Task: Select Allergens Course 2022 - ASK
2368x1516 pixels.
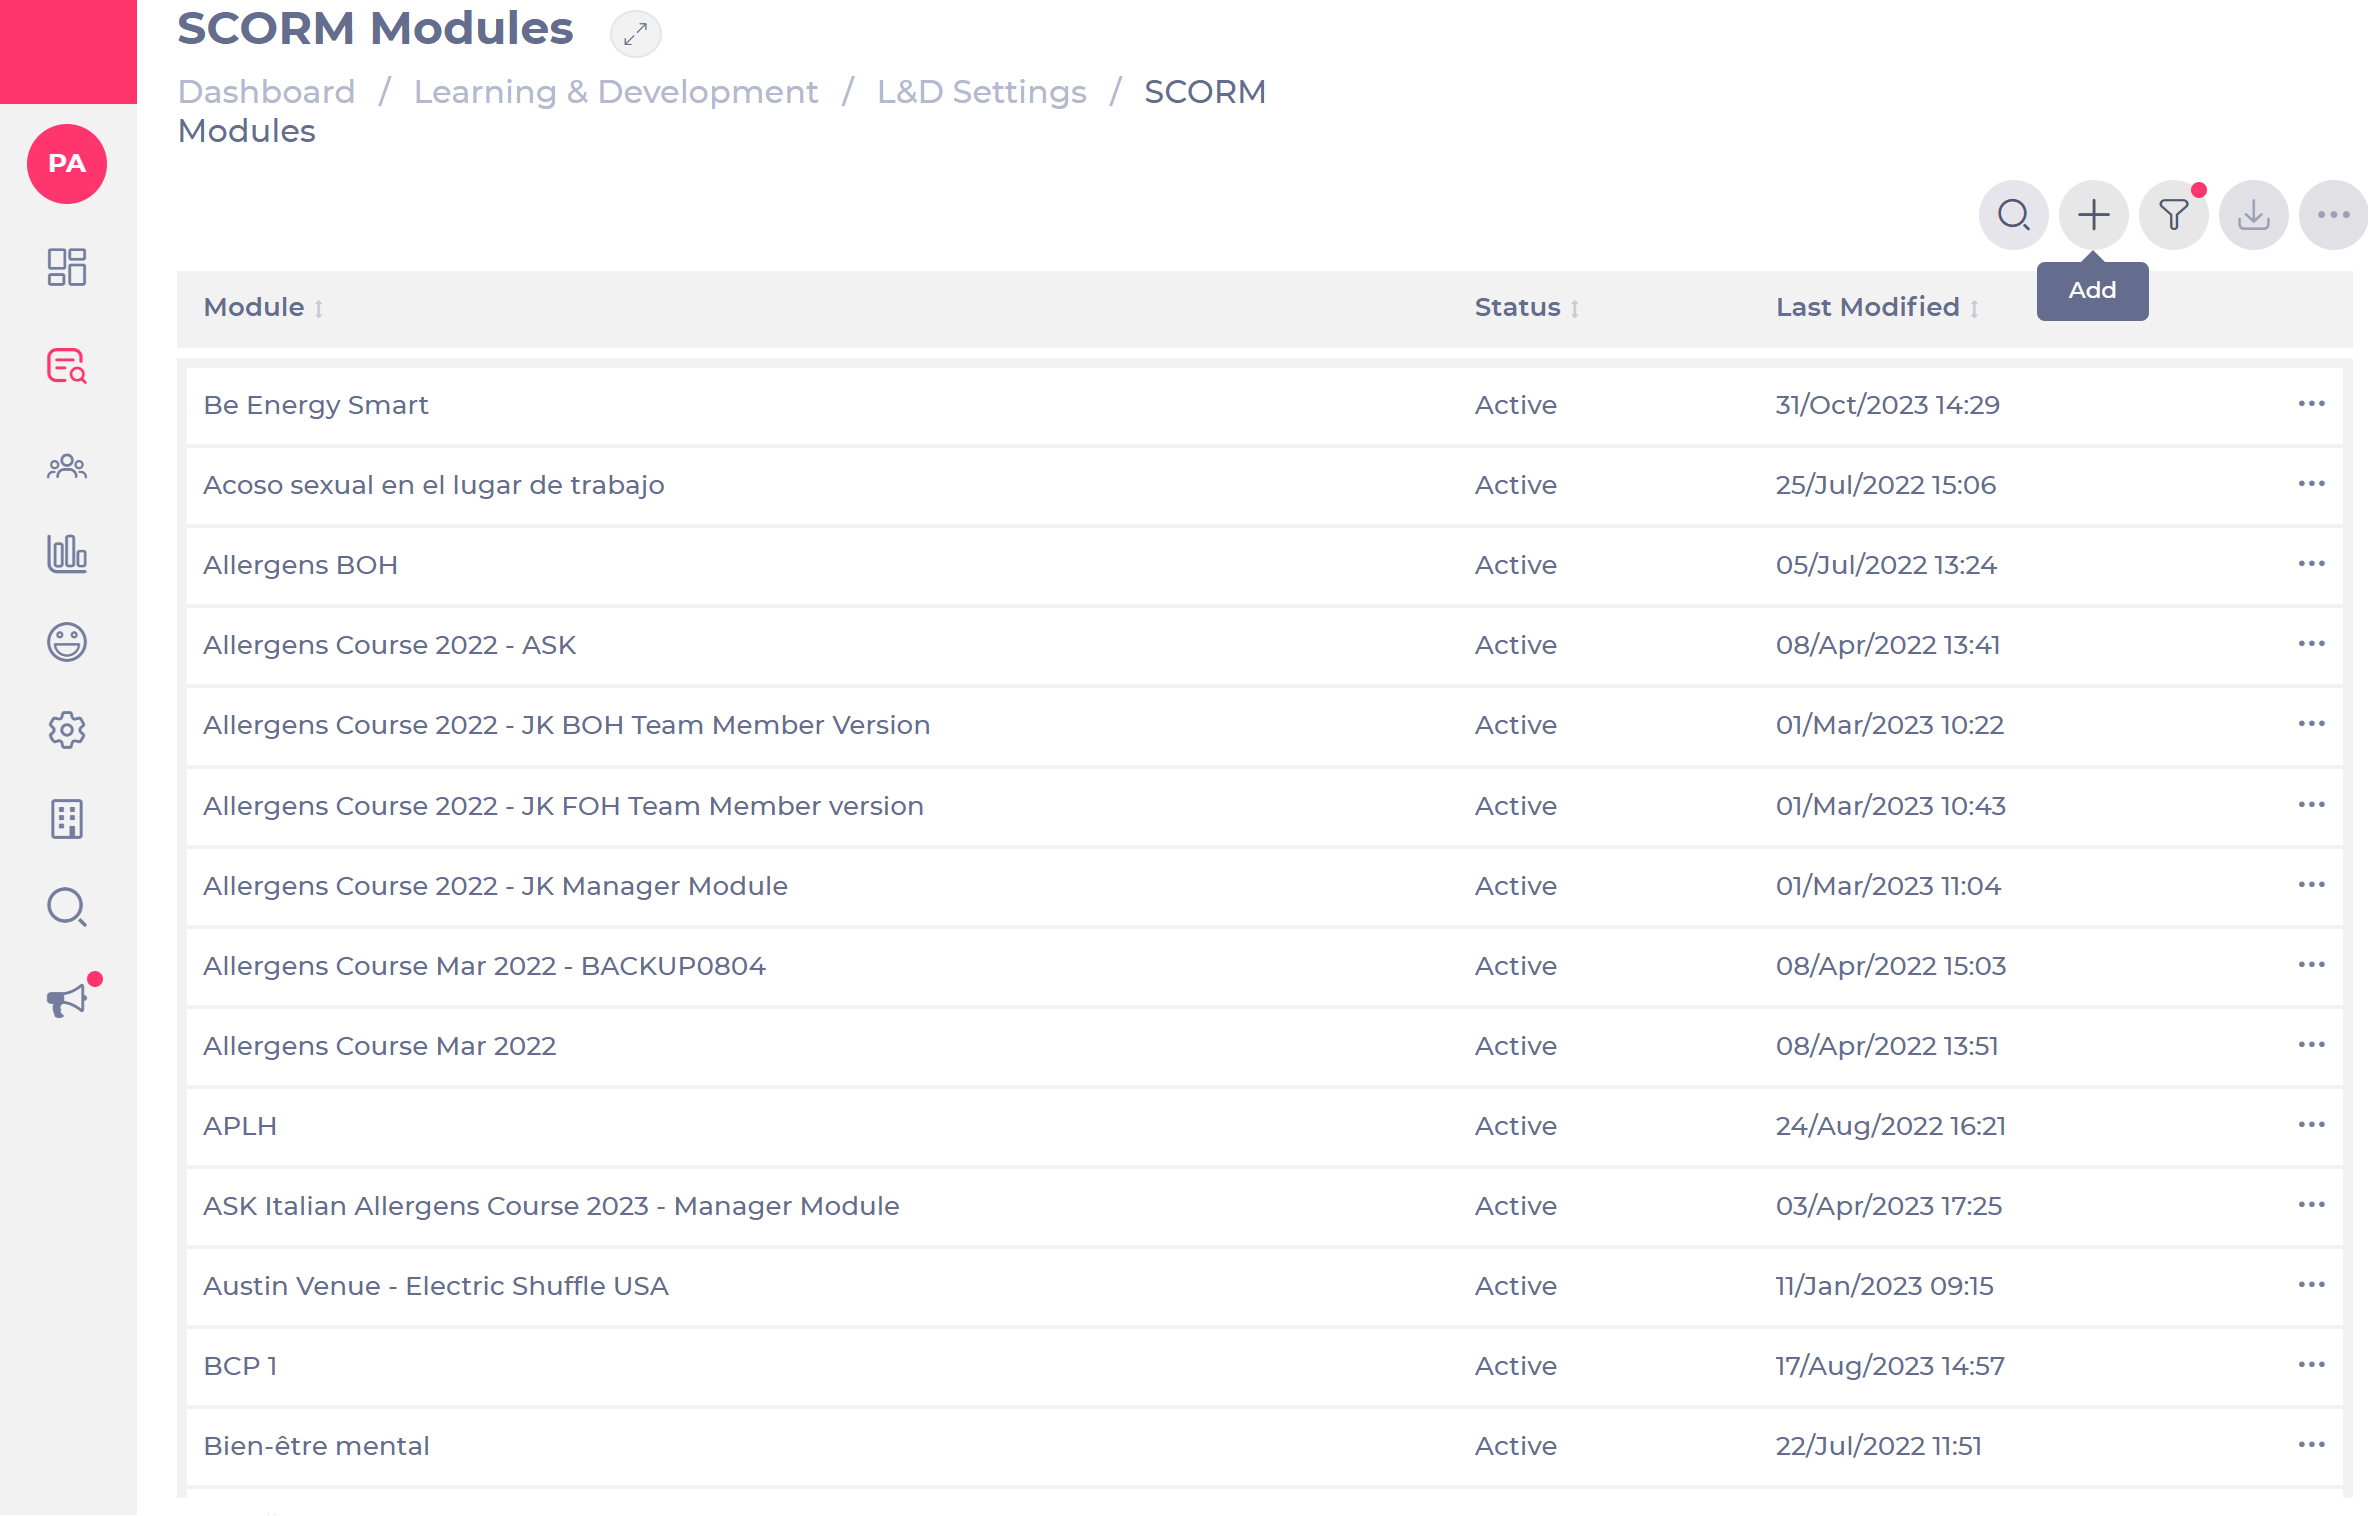Action: point(389,645)
